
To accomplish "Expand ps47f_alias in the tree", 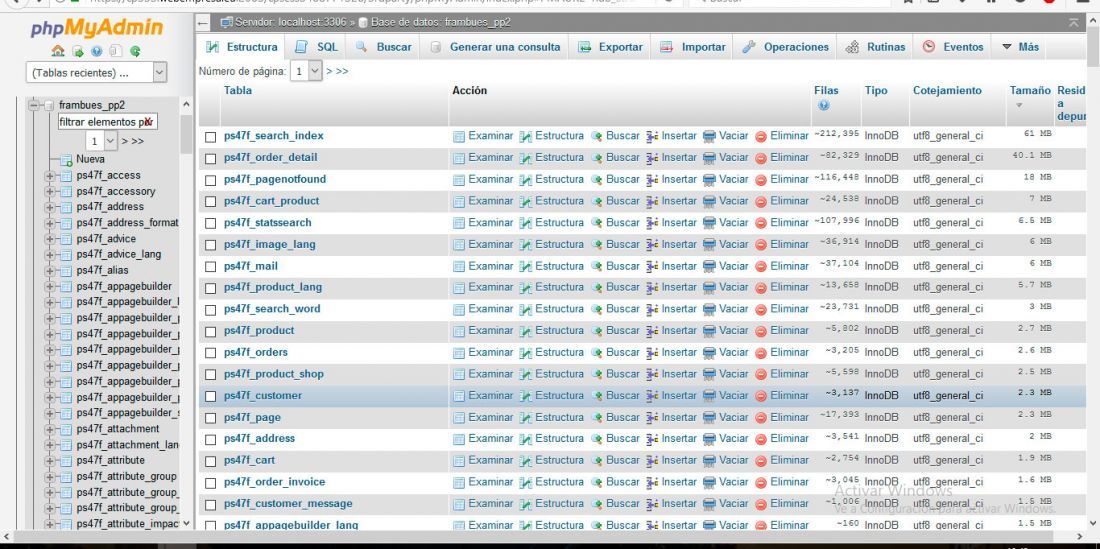I will [x=49, y=271].
